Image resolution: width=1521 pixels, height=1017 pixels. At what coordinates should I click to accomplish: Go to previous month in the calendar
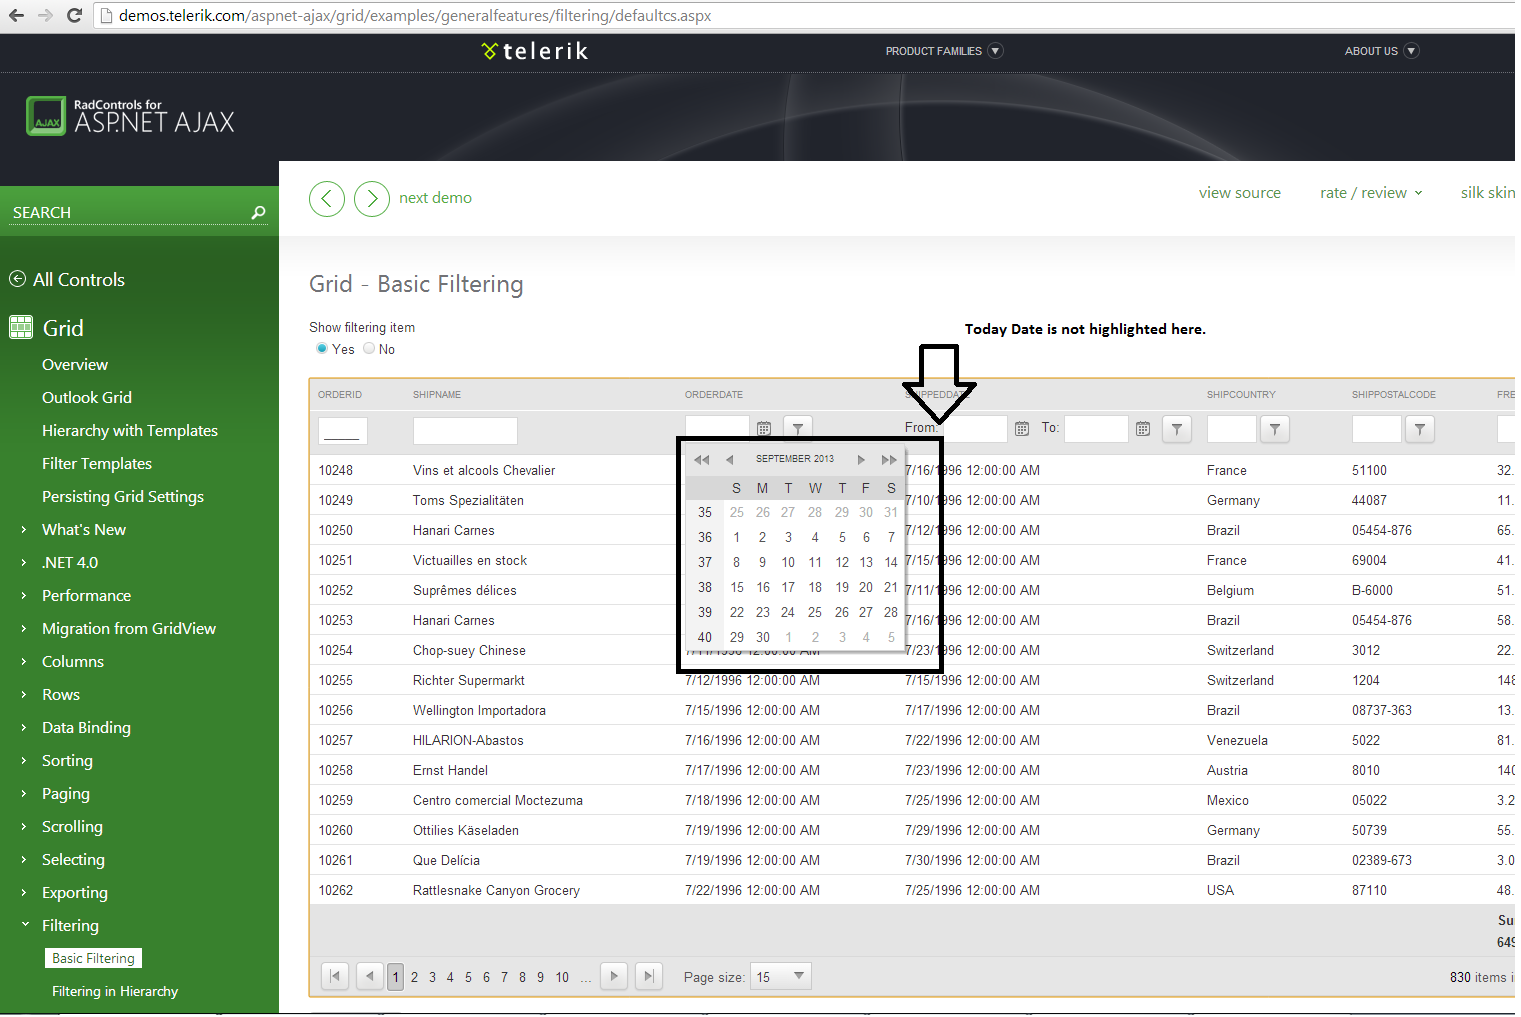730,460
